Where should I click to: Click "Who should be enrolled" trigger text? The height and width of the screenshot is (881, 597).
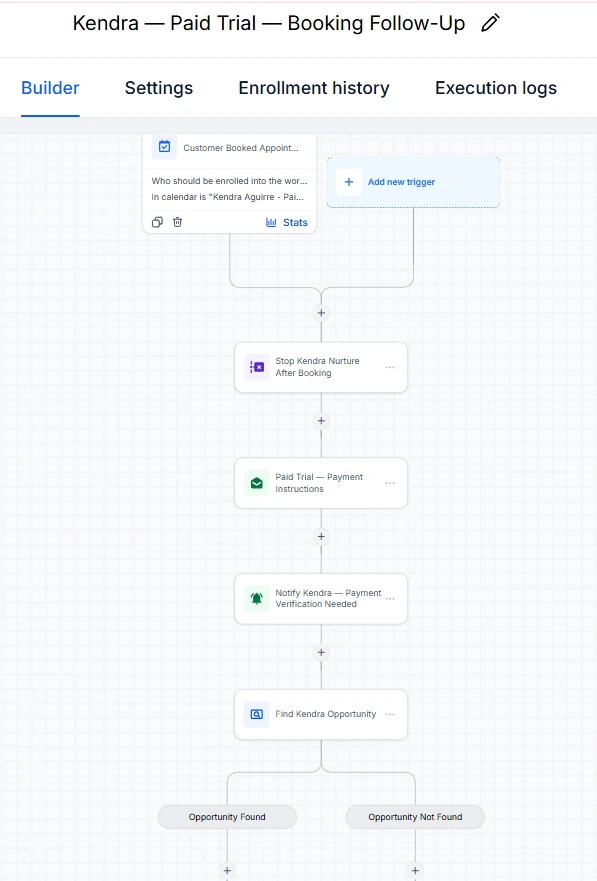229,181
